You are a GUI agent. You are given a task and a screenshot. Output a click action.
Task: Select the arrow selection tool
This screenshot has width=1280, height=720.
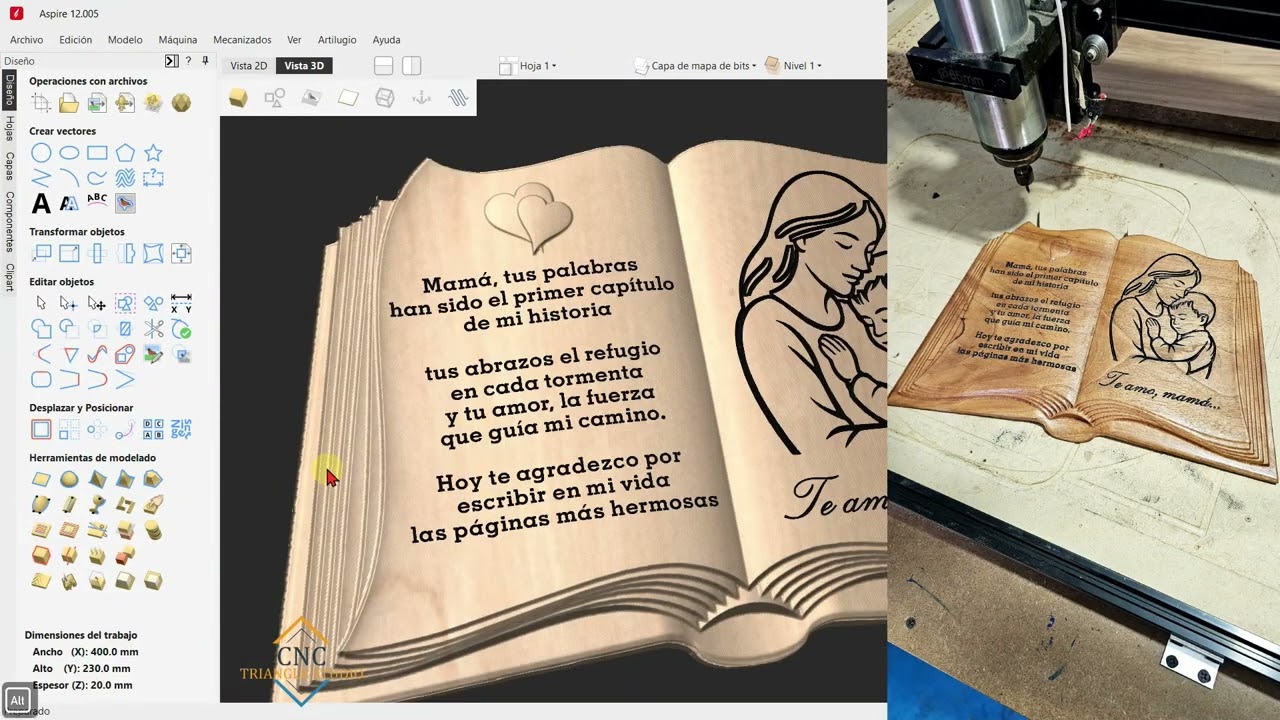click(41, 303)
